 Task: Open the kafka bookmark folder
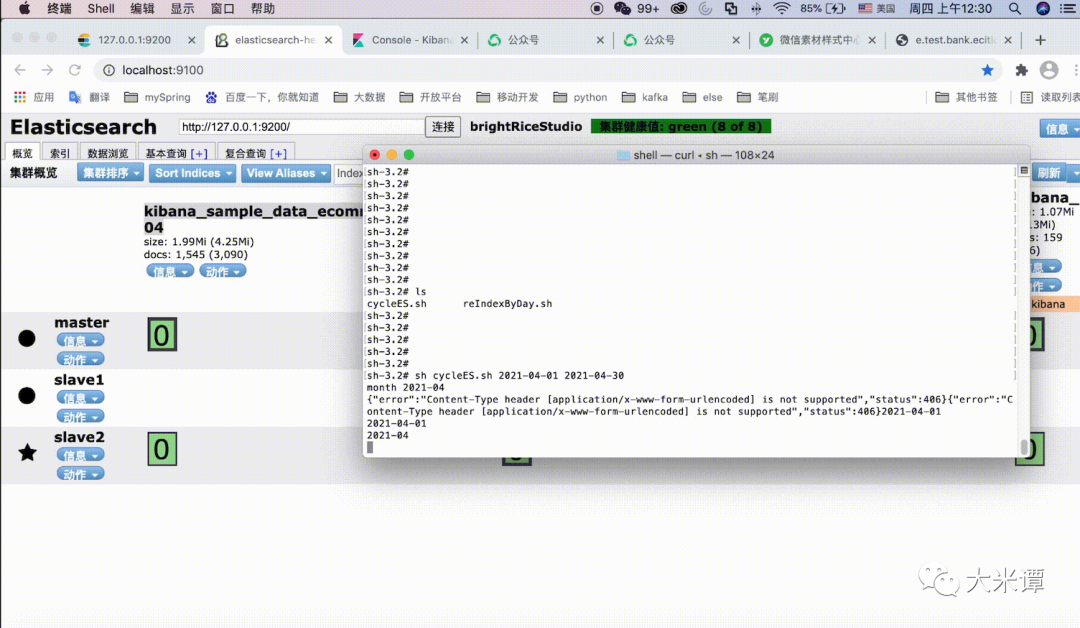(645, 97)
